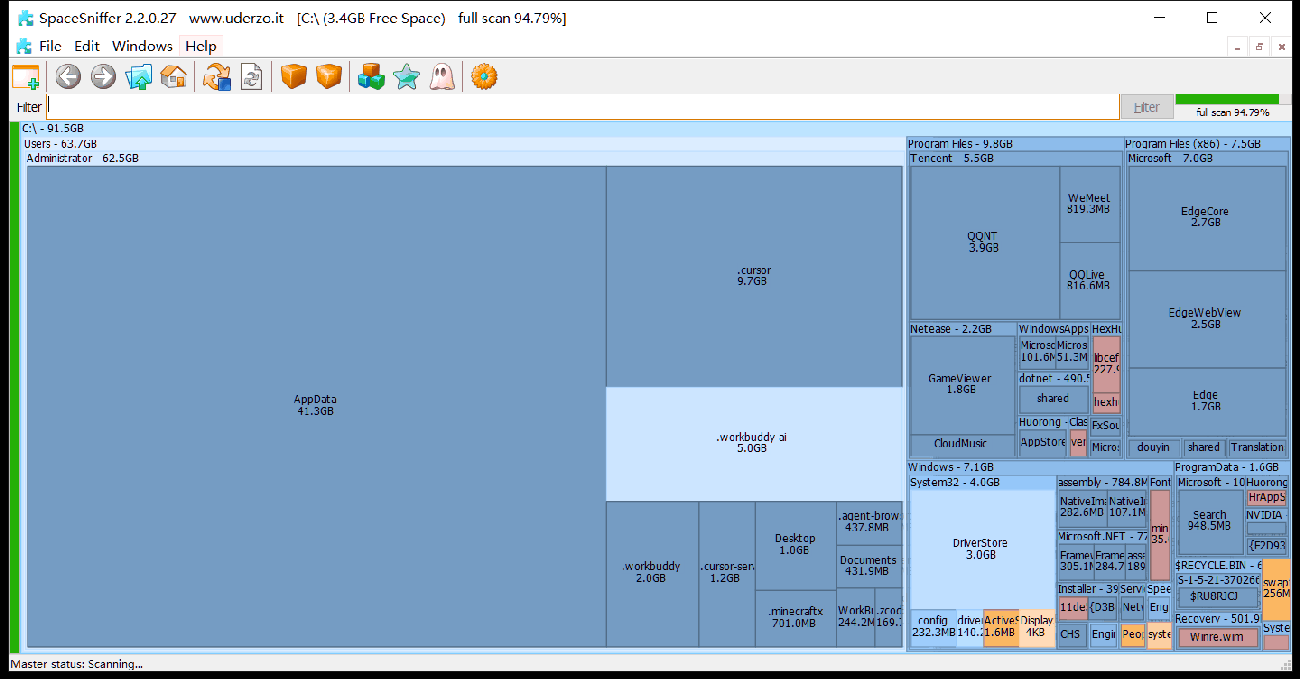Select the AppData 41.3GB block
Screen dimensions: 1300x679
[x=315, y=406]
